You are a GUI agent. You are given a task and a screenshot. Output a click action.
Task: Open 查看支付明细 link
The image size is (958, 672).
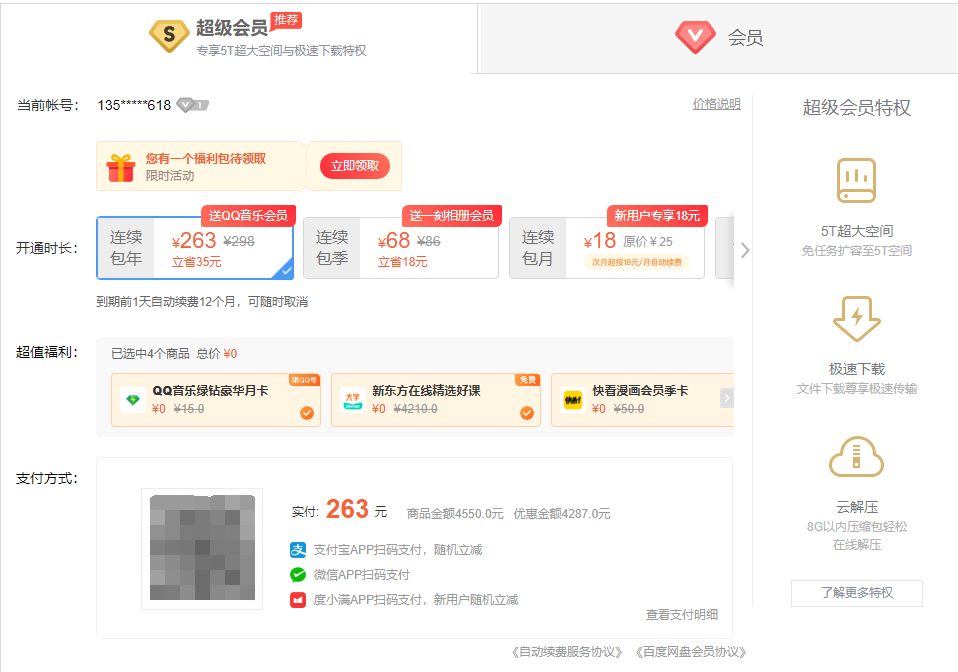click(x=682, y=615)
